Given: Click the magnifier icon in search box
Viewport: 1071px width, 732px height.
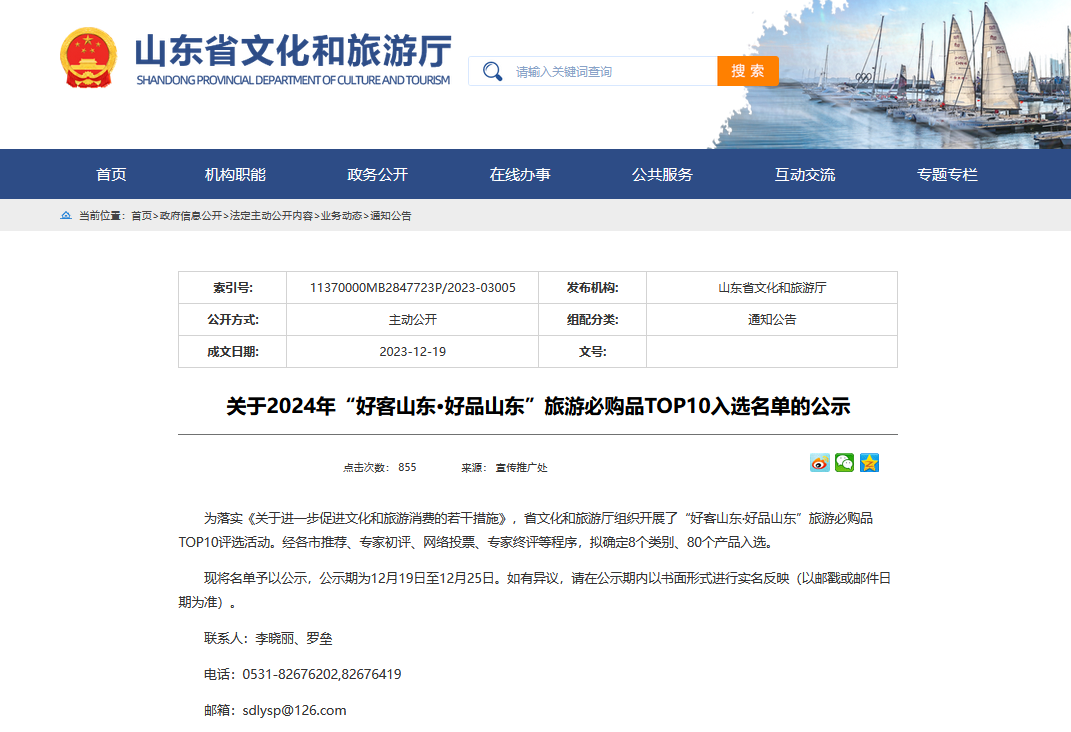Looking at the screenshot, I should tap(492, 71).
